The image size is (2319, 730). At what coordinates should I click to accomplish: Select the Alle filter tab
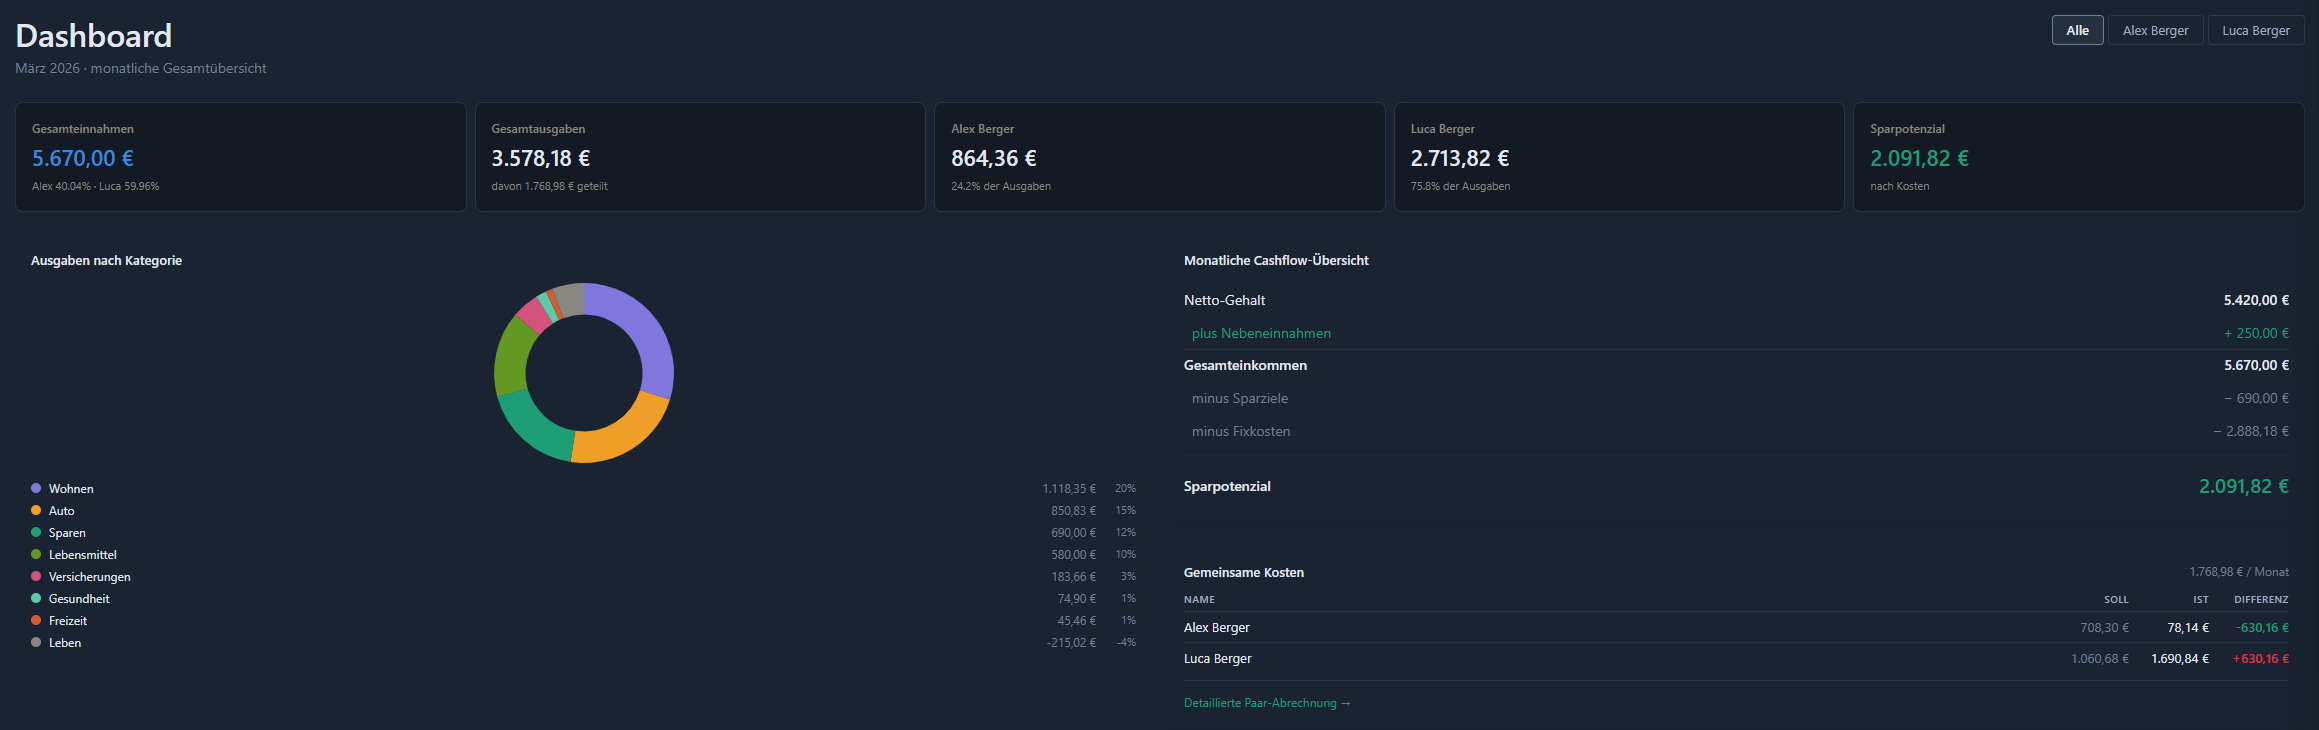[x=2077, y=30]
